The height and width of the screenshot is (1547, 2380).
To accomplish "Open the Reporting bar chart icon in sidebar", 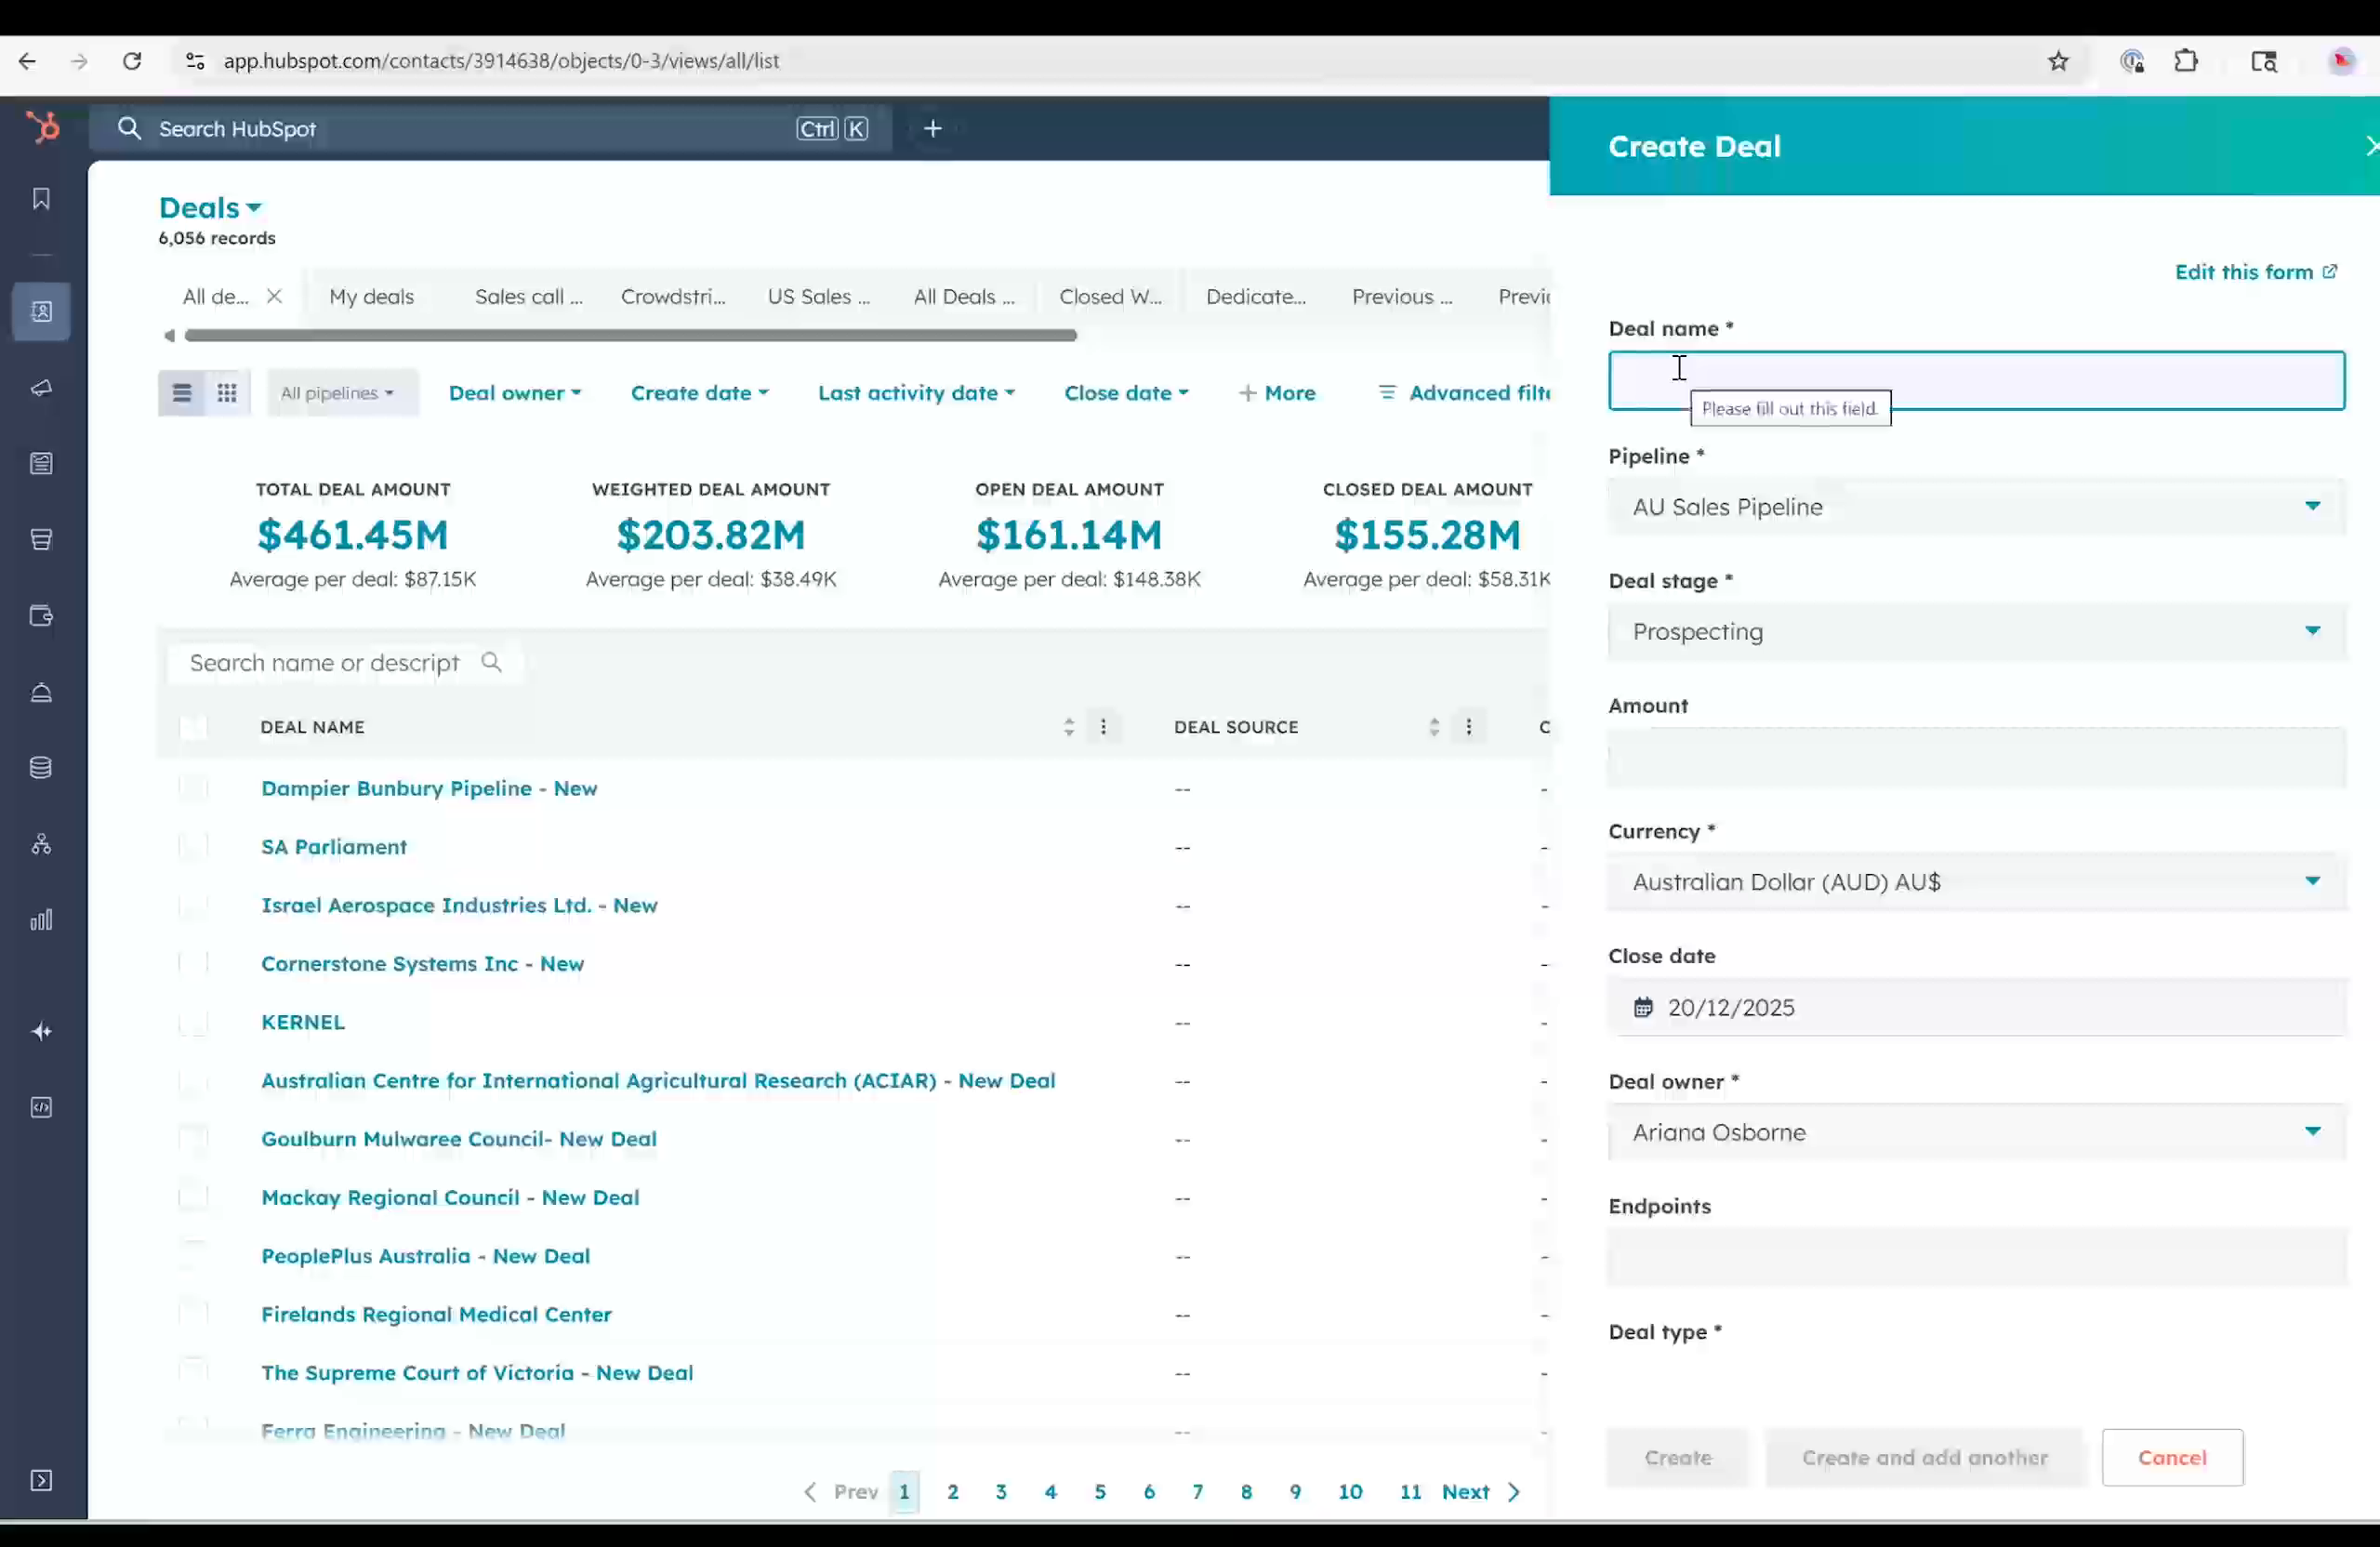I will [x=41, y=919].
